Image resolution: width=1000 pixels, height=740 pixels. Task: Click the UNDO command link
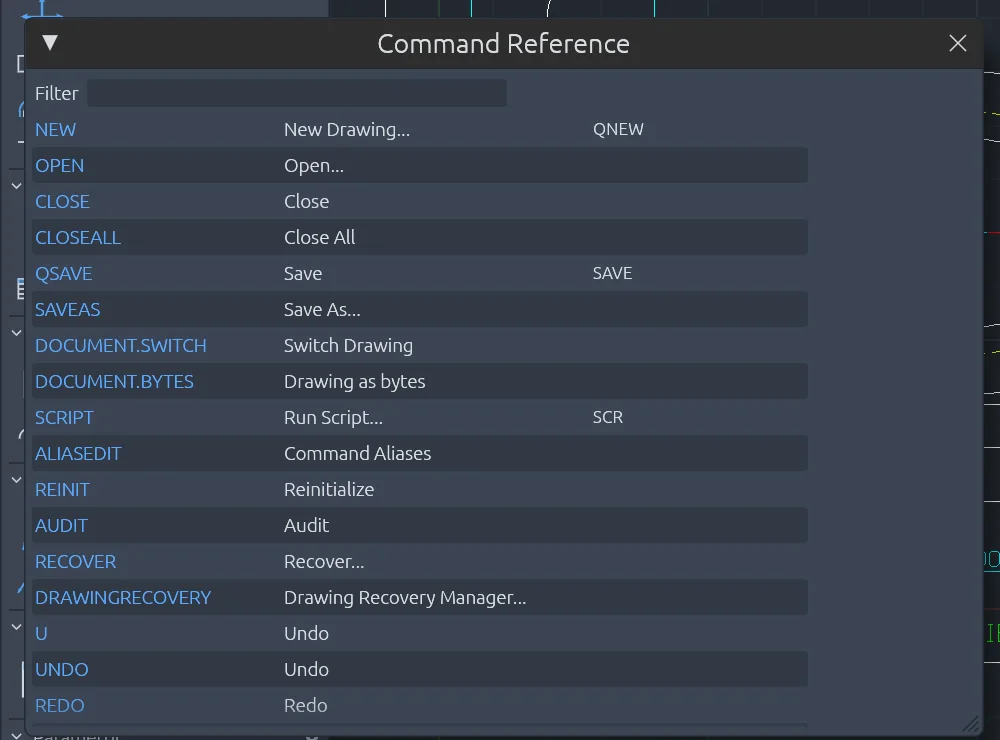(61, 670)
